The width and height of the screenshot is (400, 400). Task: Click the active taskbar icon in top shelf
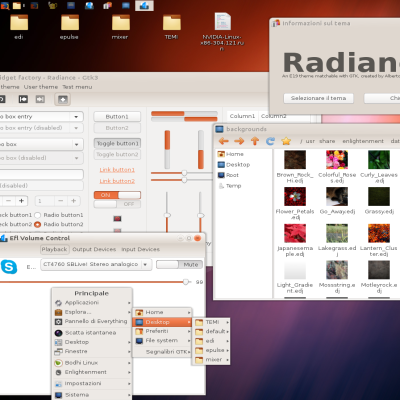tap(144, 5)
